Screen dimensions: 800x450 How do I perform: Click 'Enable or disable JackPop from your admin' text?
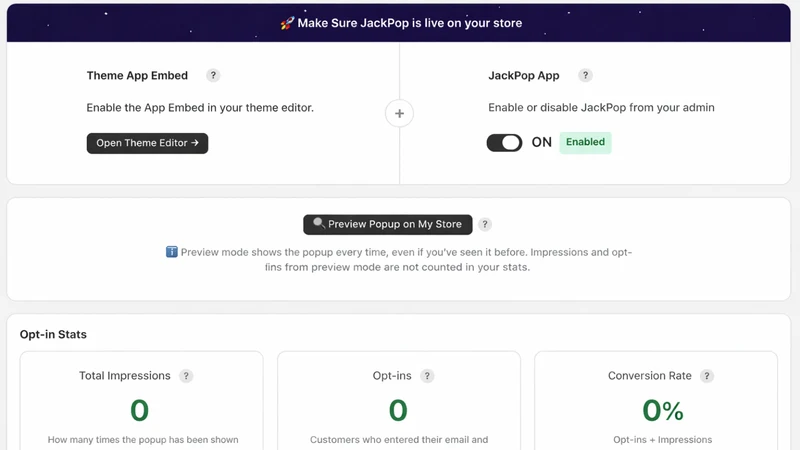pyautogui.click(x=602, y=108)
